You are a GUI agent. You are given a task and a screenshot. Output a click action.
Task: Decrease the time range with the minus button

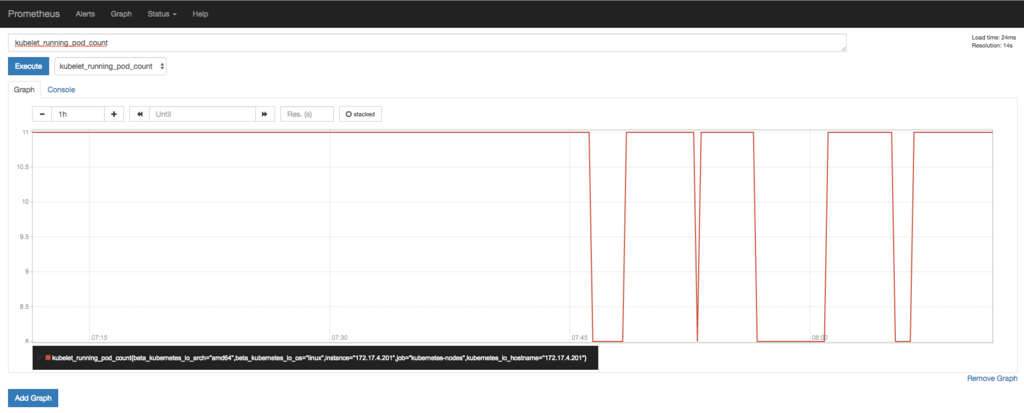(42, 114)
